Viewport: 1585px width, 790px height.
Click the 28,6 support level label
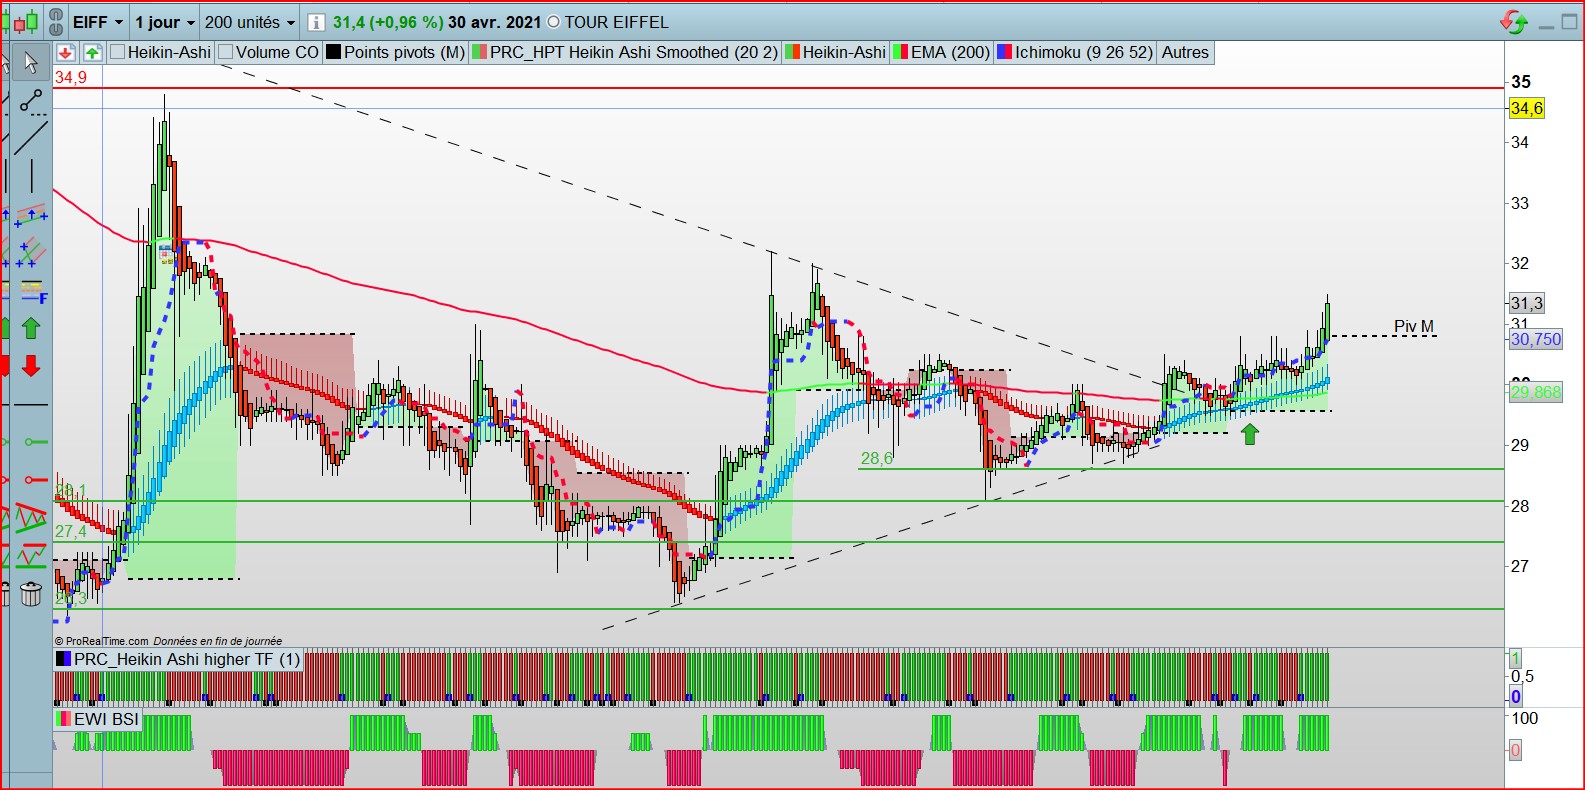tap(877, 458)
